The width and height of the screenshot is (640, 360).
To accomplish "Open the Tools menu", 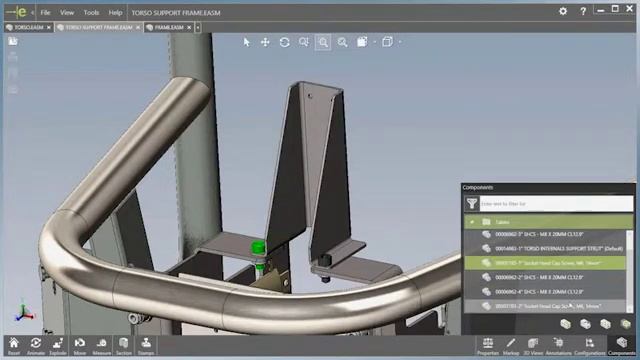I will [x=91, y=13].
